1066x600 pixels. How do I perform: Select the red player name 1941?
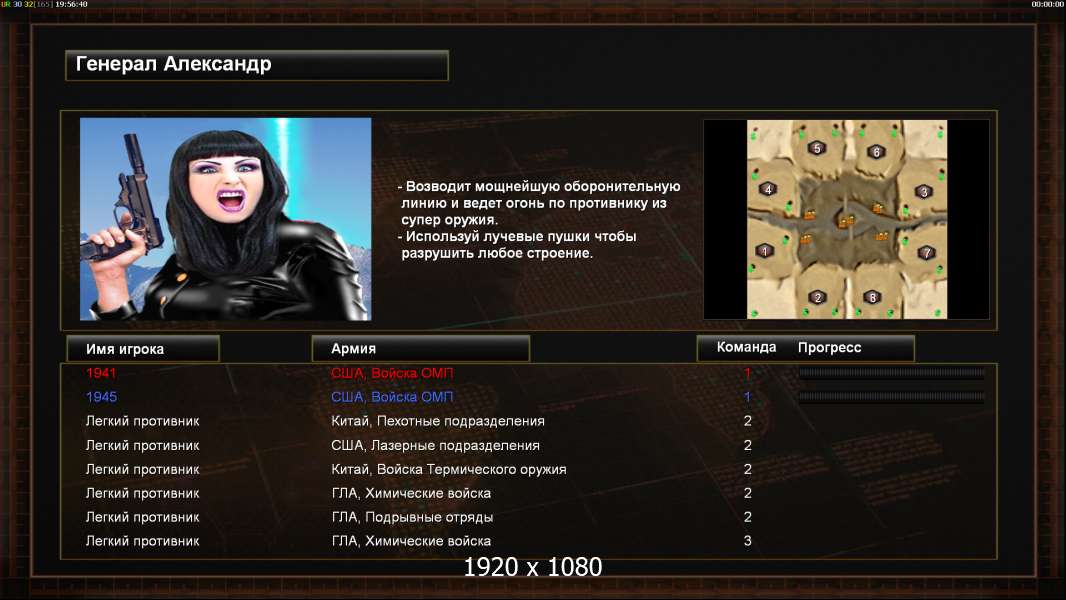(101, 372)
